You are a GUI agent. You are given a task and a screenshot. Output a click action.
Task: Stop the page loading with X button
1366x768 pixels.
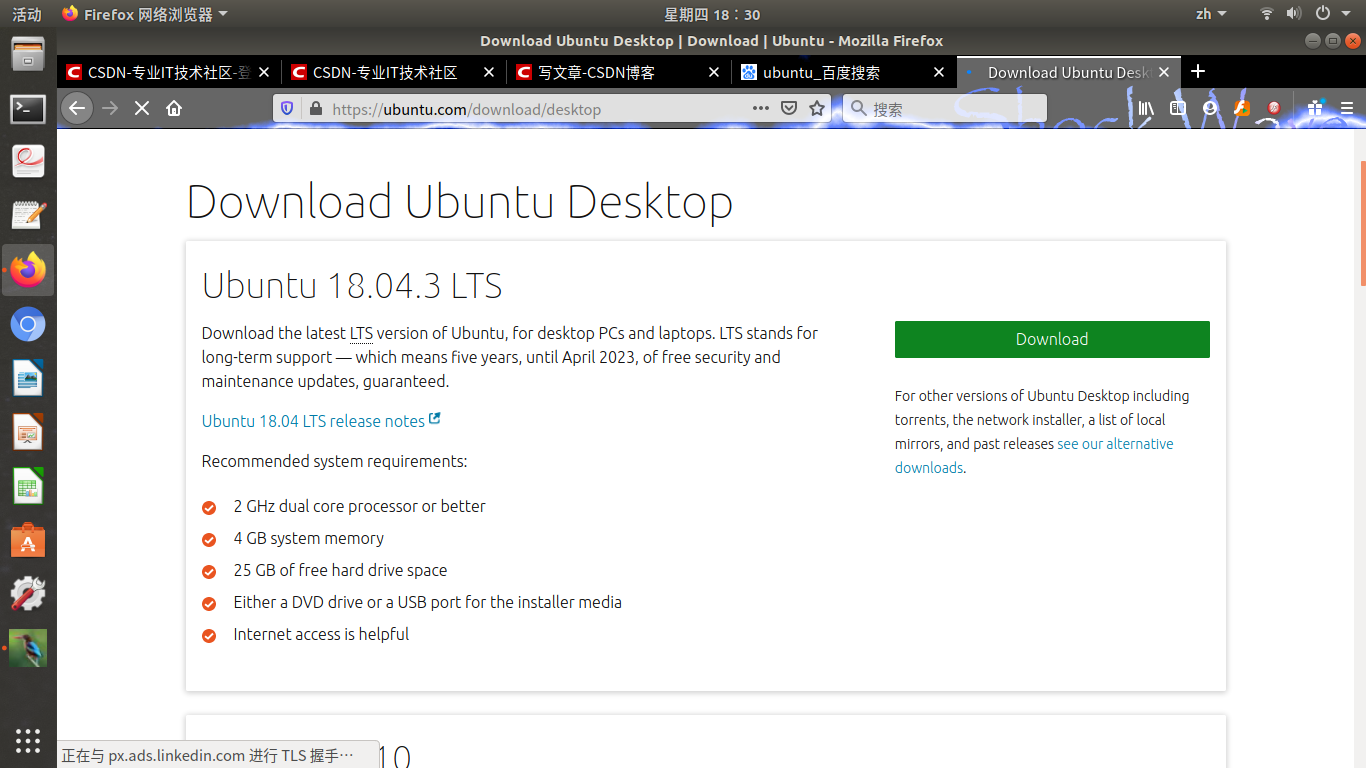142,108
